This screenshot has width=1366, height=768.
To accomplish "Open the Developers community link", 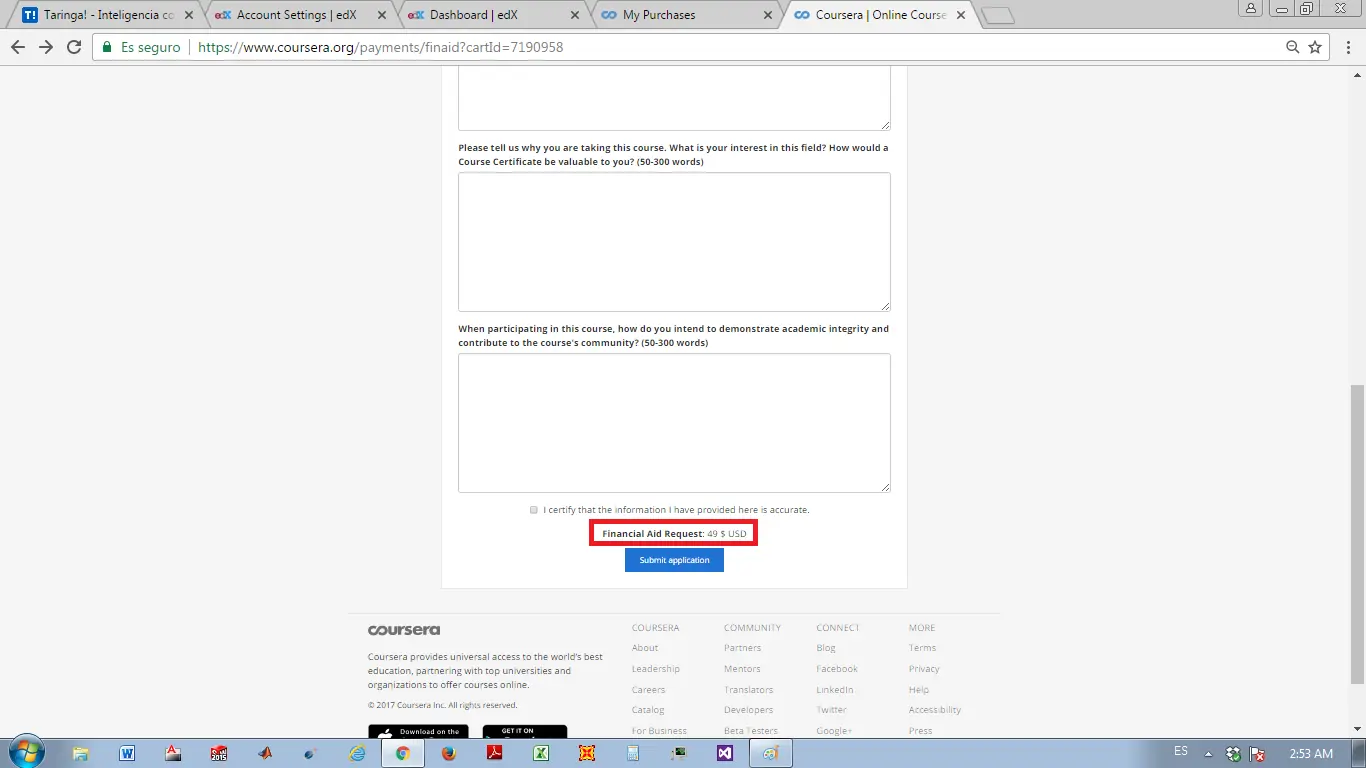I will click(x=748, y=710).
